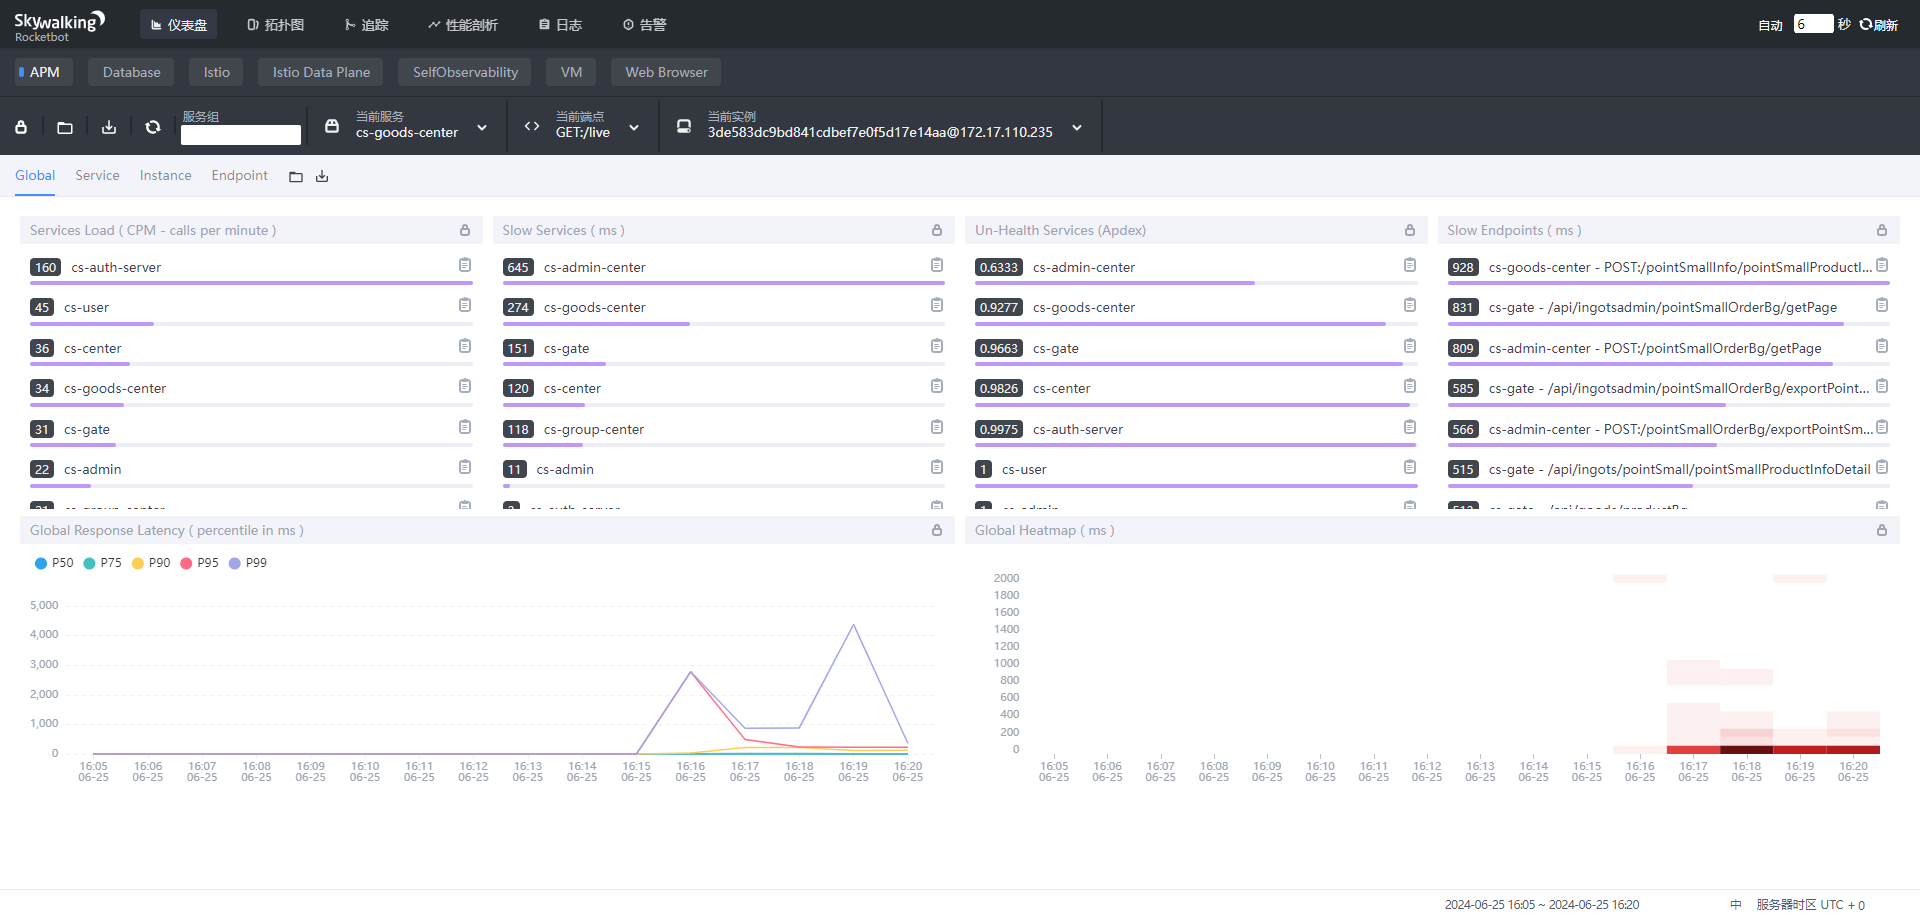
Task: Click lock icon on Services Load panel
Action: 465,230
